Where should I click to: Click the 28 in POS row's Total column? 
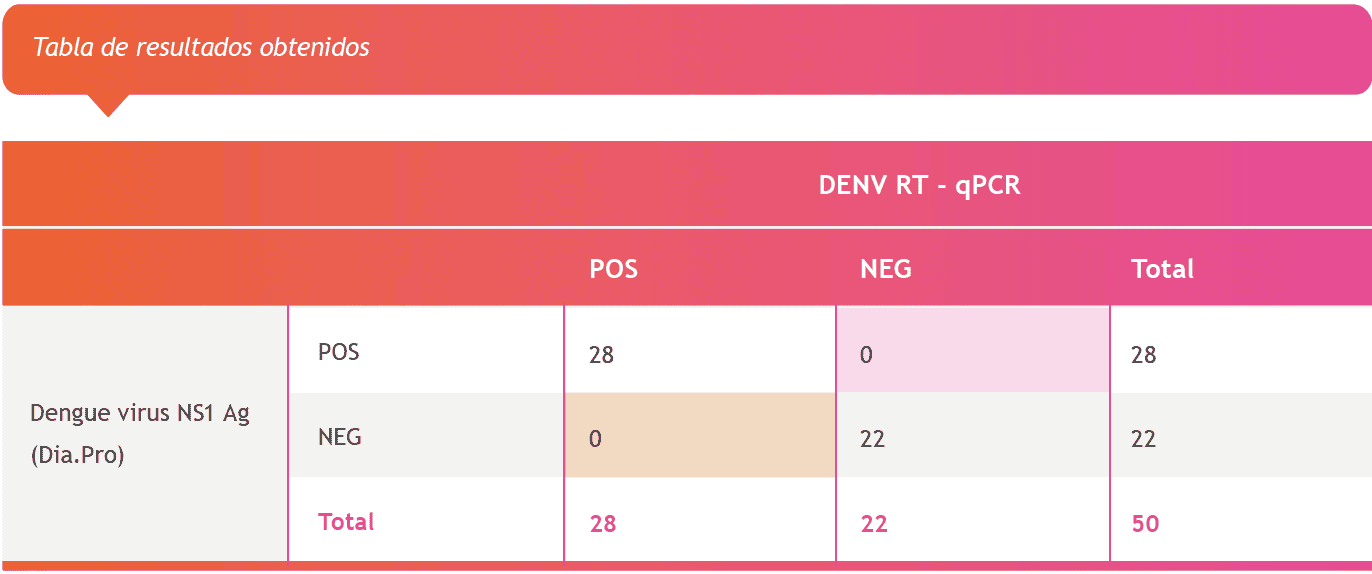pyautogui.click(x=1143, y=355)
